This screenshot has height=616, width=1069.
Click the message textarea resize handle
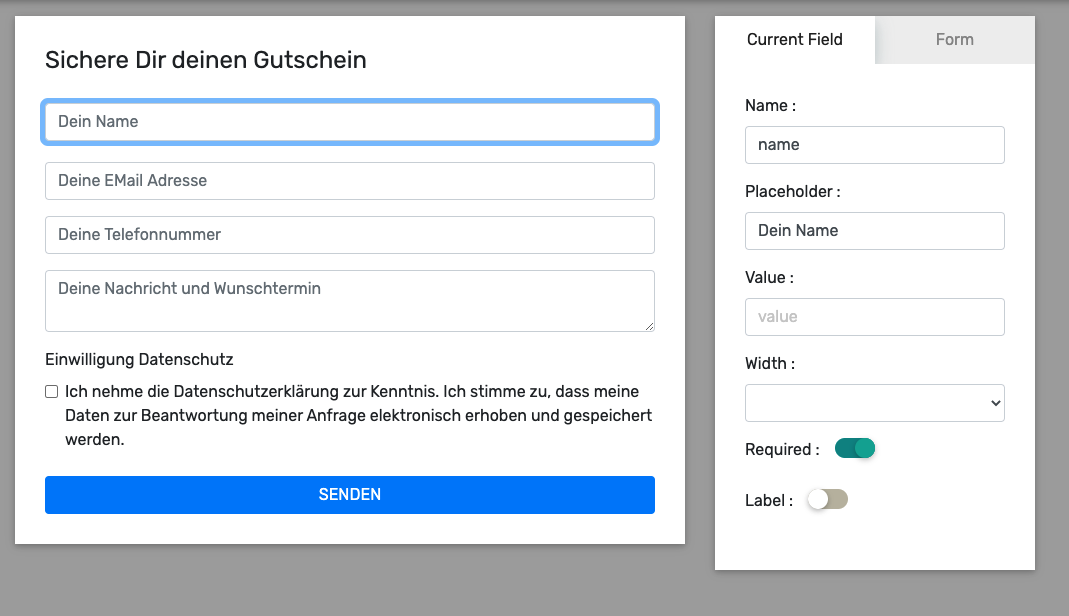(649, 325)
